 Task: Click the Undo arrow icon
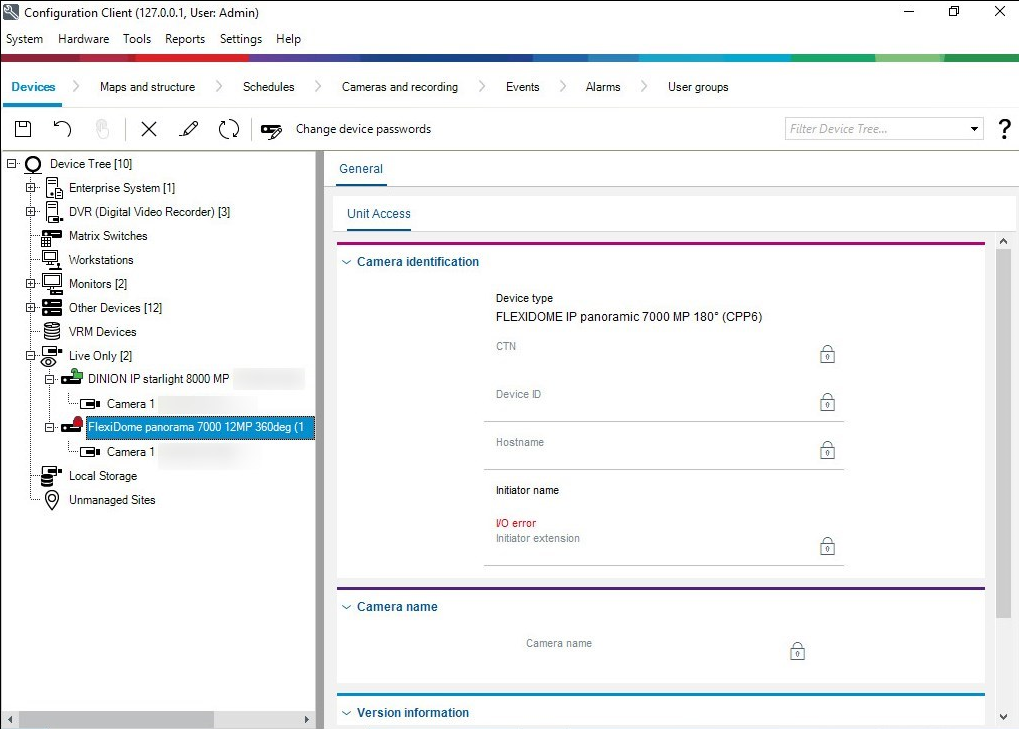click(x=62, y=129)
